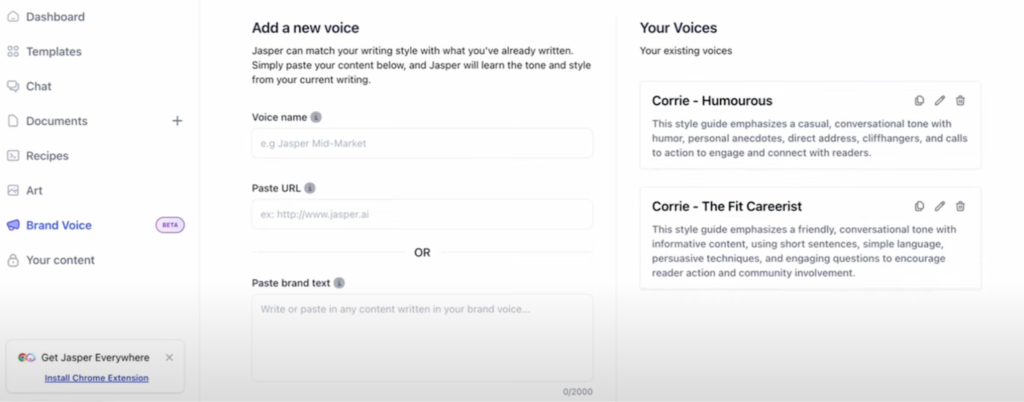The image size is (1024, 402).
Task: Delete the Corrie - Humourous voice
Action: [x=961, y=101]
